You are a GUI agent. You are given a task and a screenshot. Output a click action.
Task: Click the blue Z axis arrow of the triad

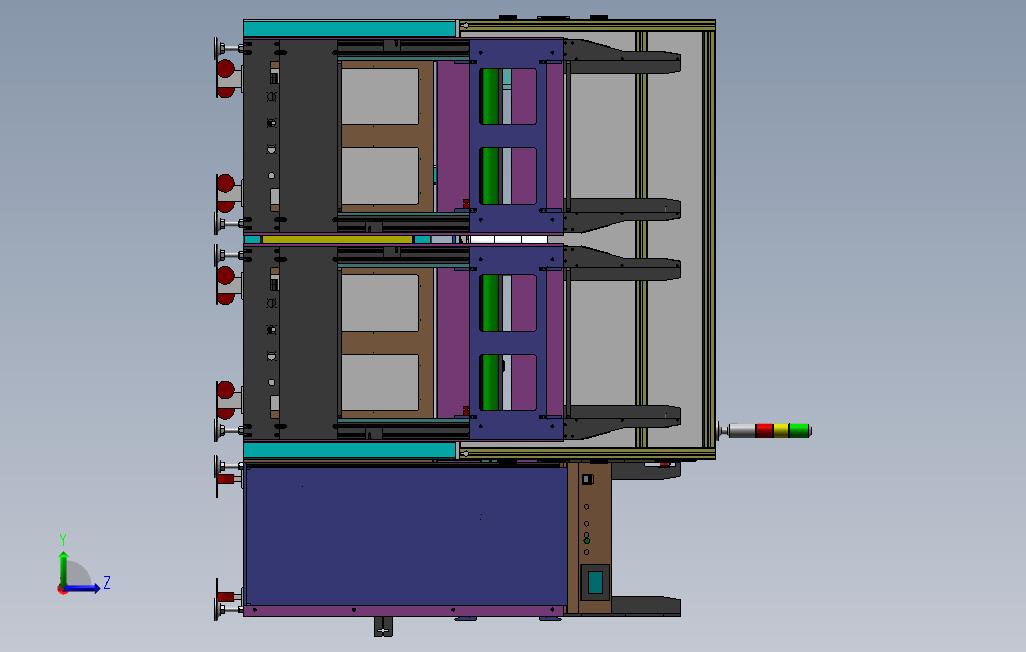(81, 589)
